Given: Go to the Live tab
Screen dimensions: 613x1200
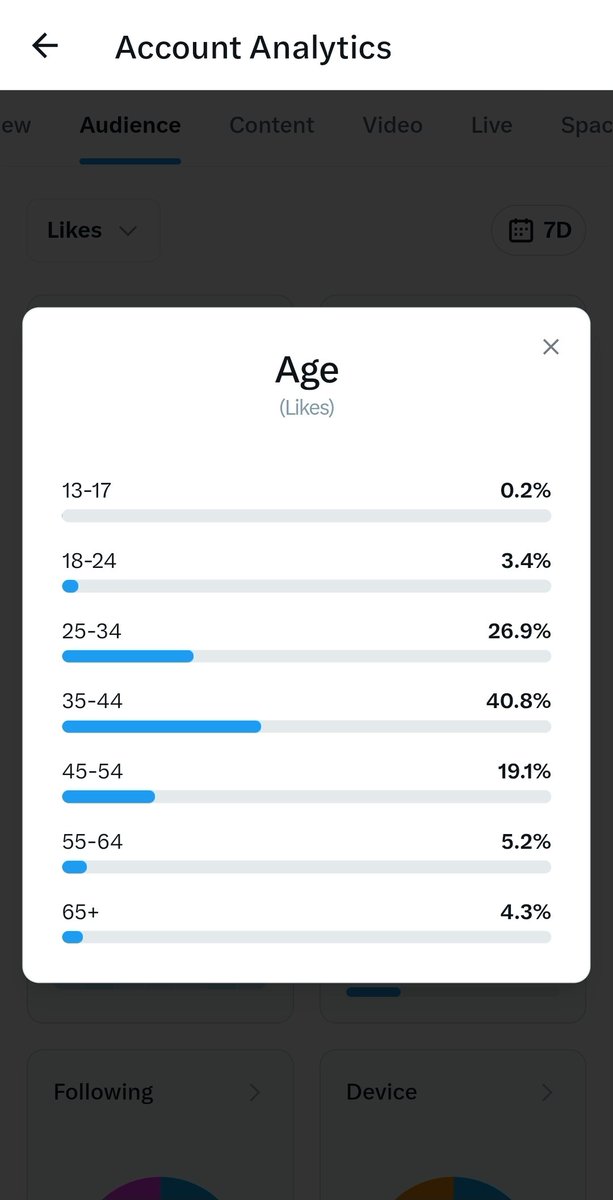Looking at the screenshot, I should click(x=491, y=125).
